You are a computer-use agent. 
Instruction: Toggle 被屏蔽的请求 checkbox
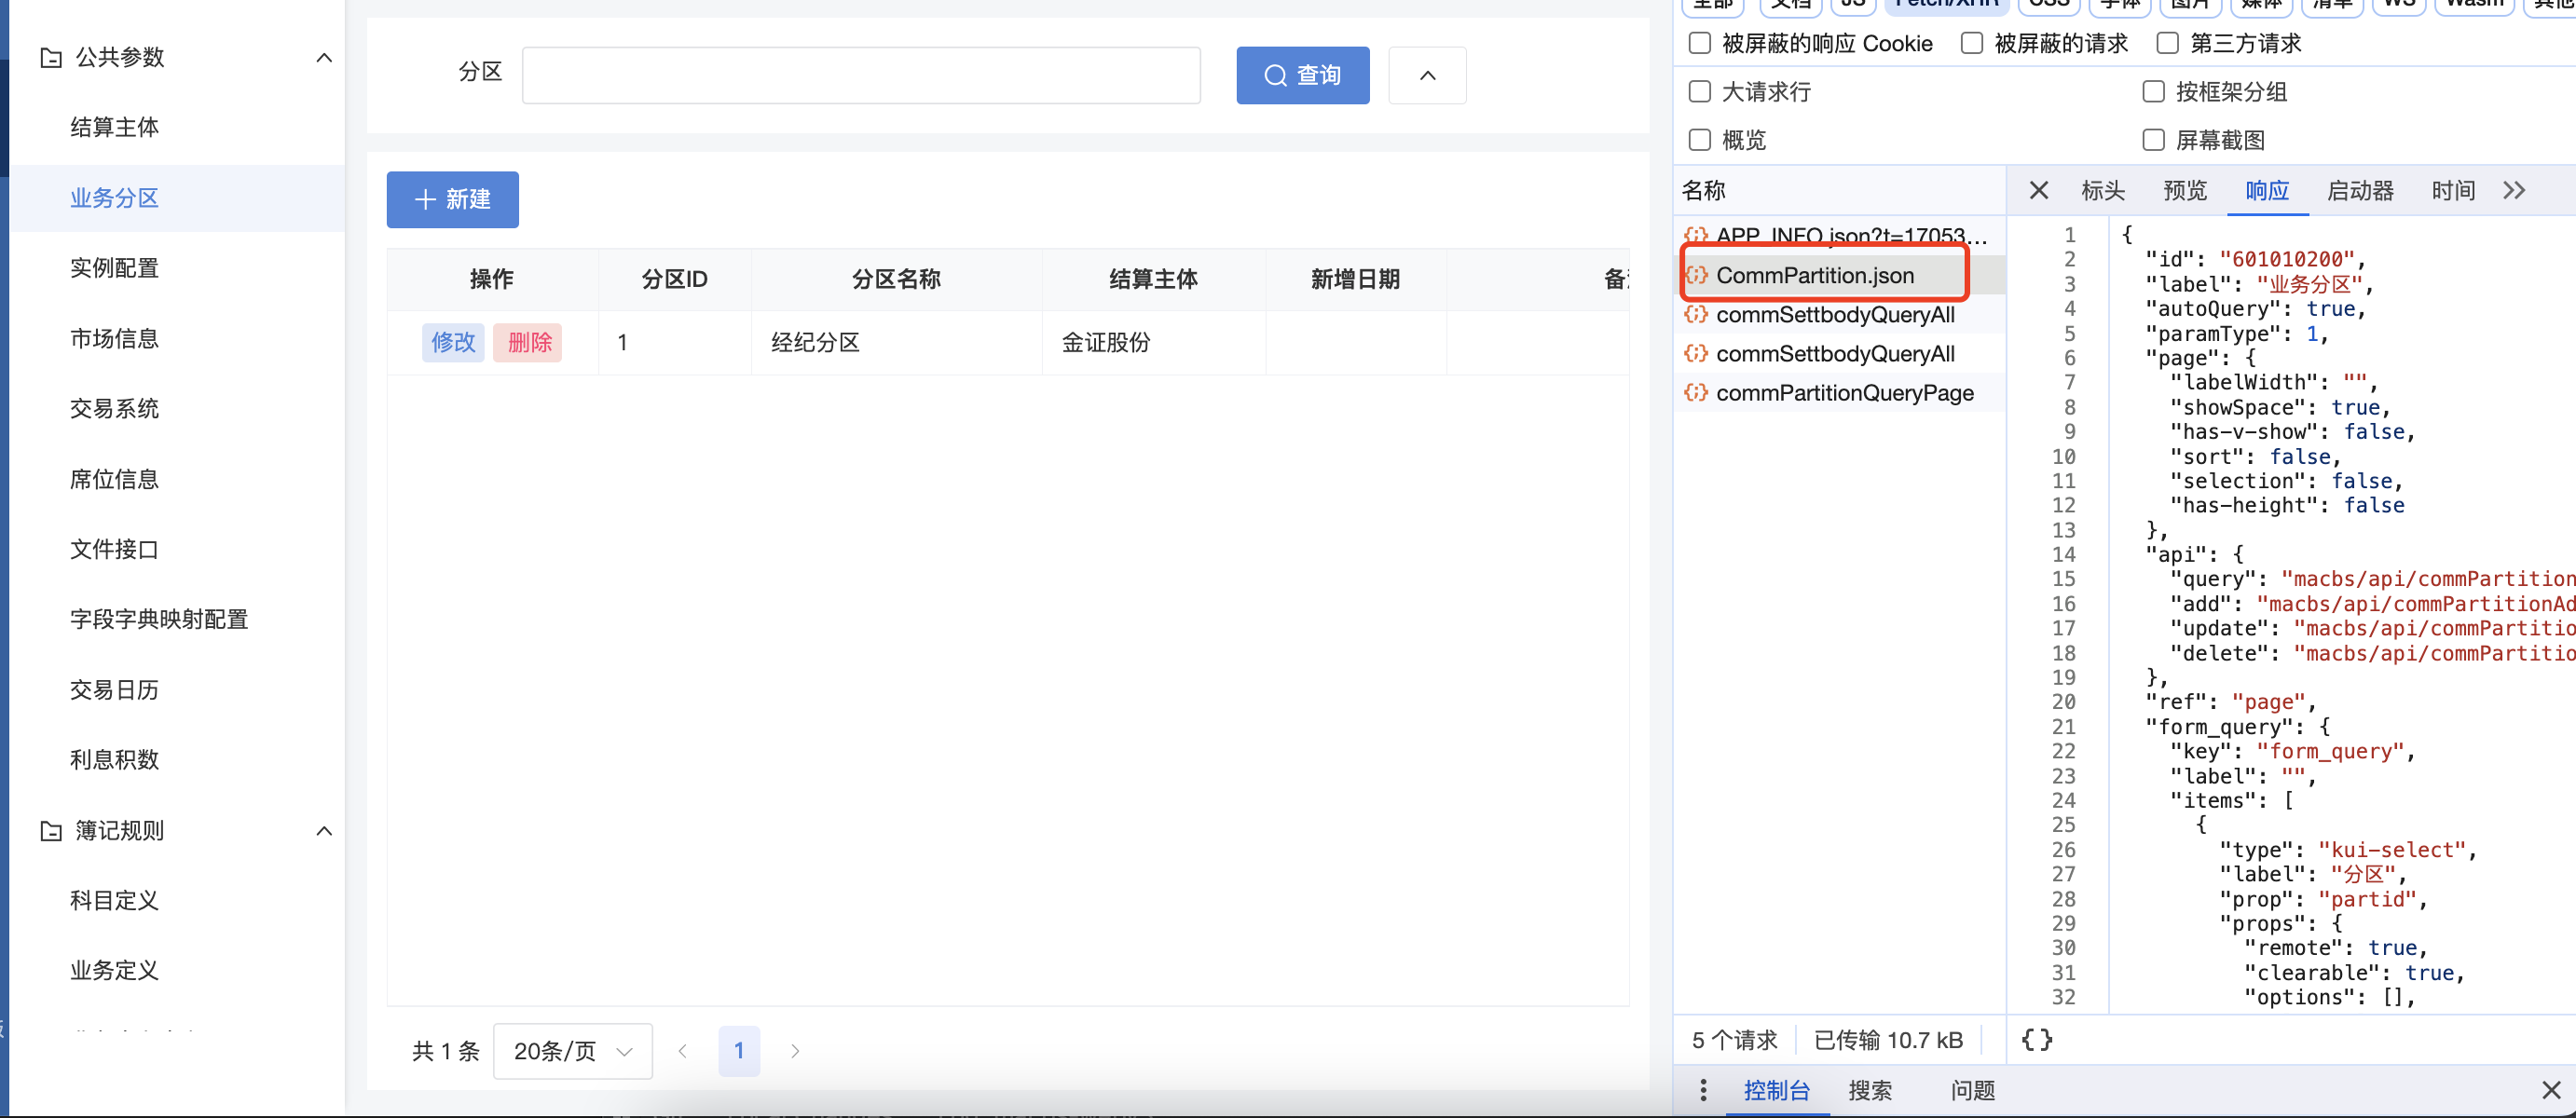click(x=1971, y=43)
